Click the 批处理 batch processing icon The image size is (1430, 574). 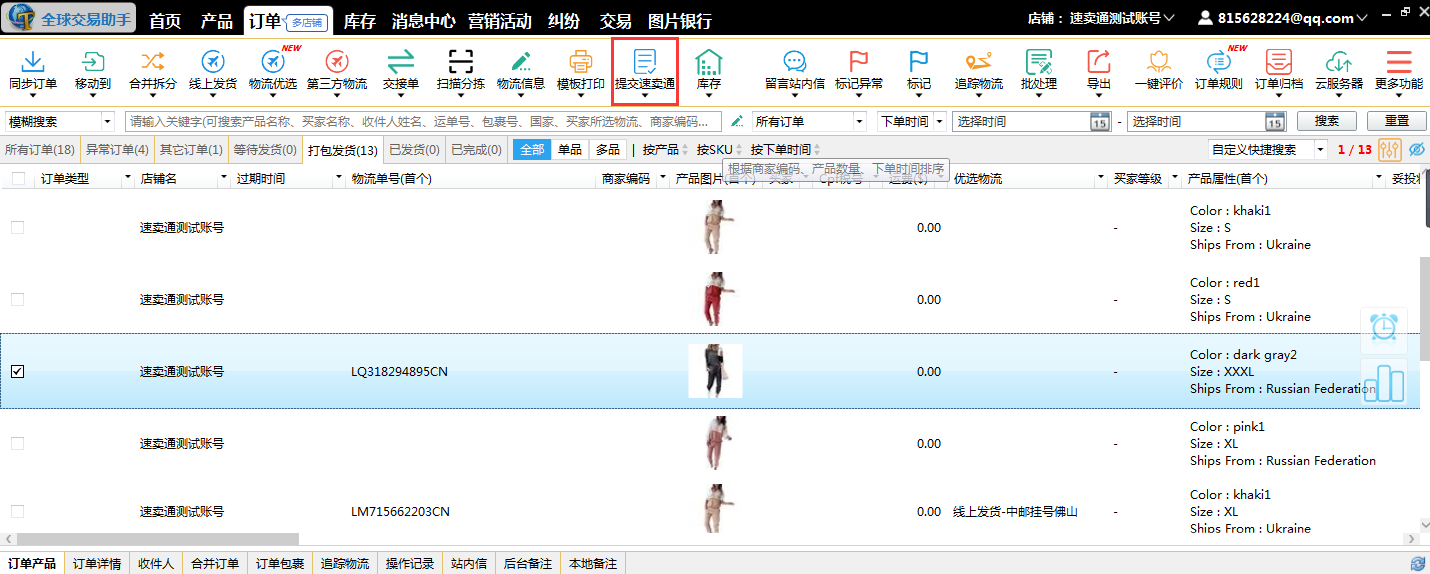point(1039,62)
